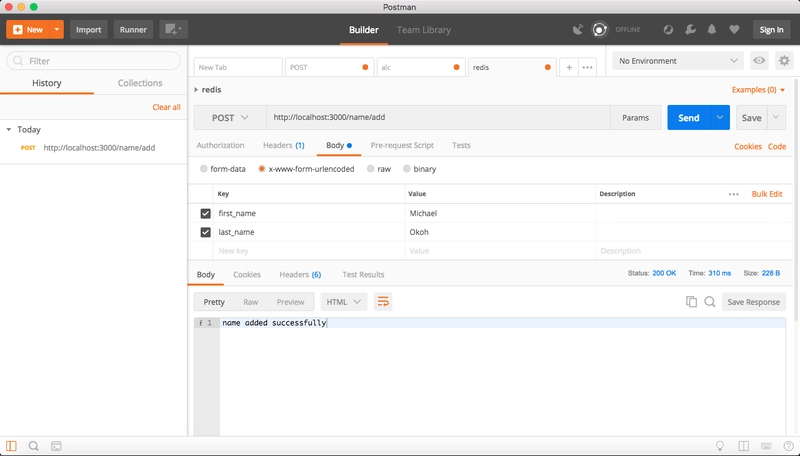Viewport: 800px width, 456px height.
Task: Expand the Examples (0) dropdown
Action: point(758,90)
